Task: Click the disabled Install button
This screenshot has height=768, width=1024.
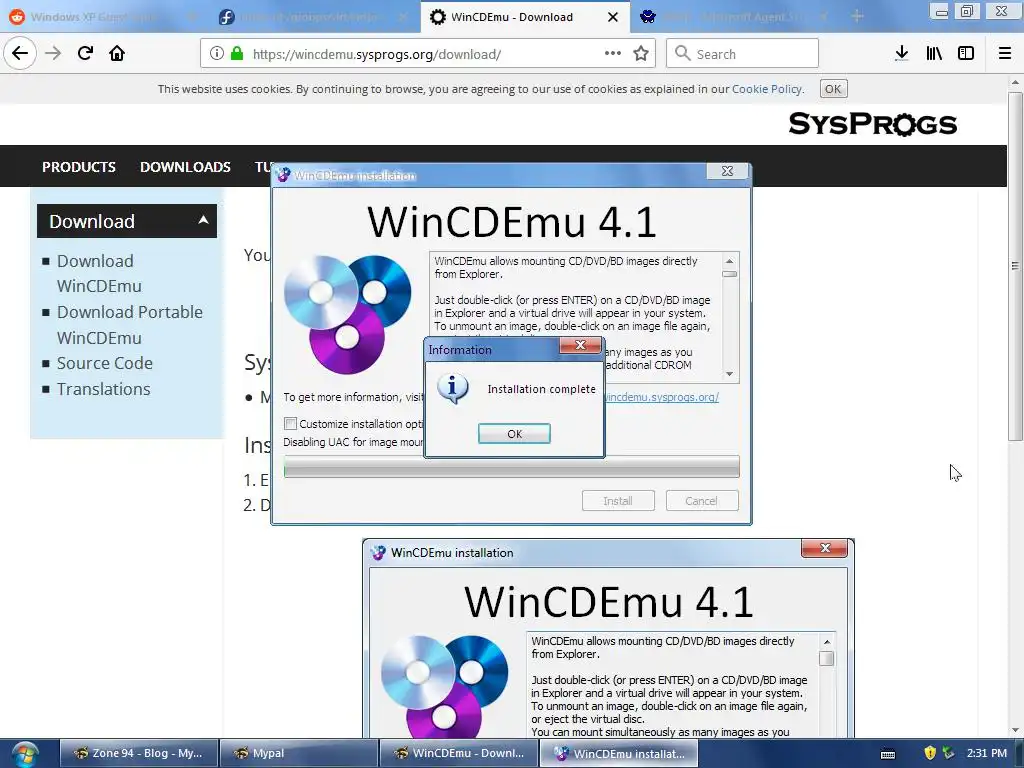Action: tap(618, 501)
